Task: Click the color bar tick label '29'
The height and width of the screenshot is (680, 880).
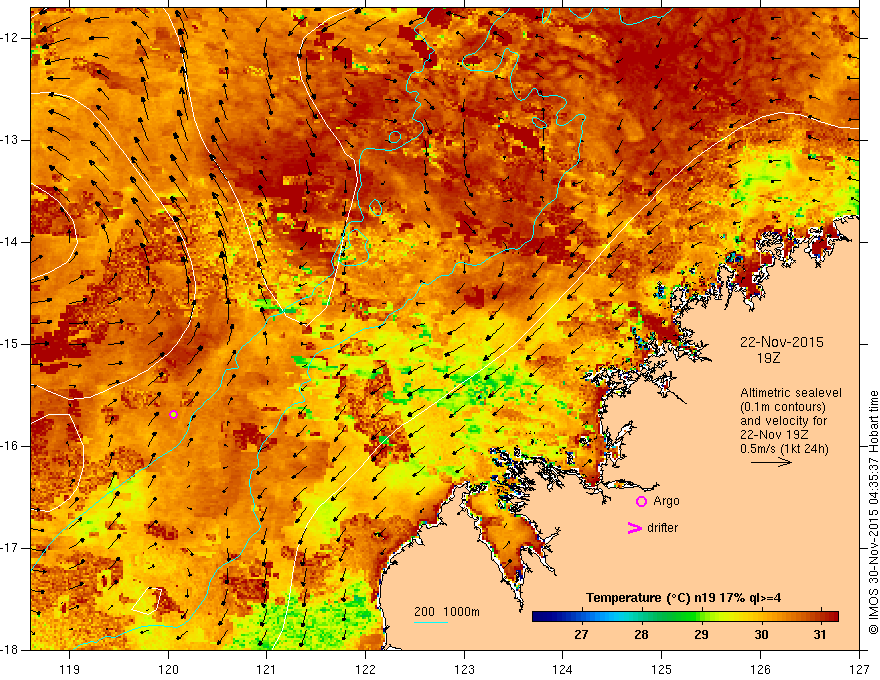Action: tap(701, 635)
